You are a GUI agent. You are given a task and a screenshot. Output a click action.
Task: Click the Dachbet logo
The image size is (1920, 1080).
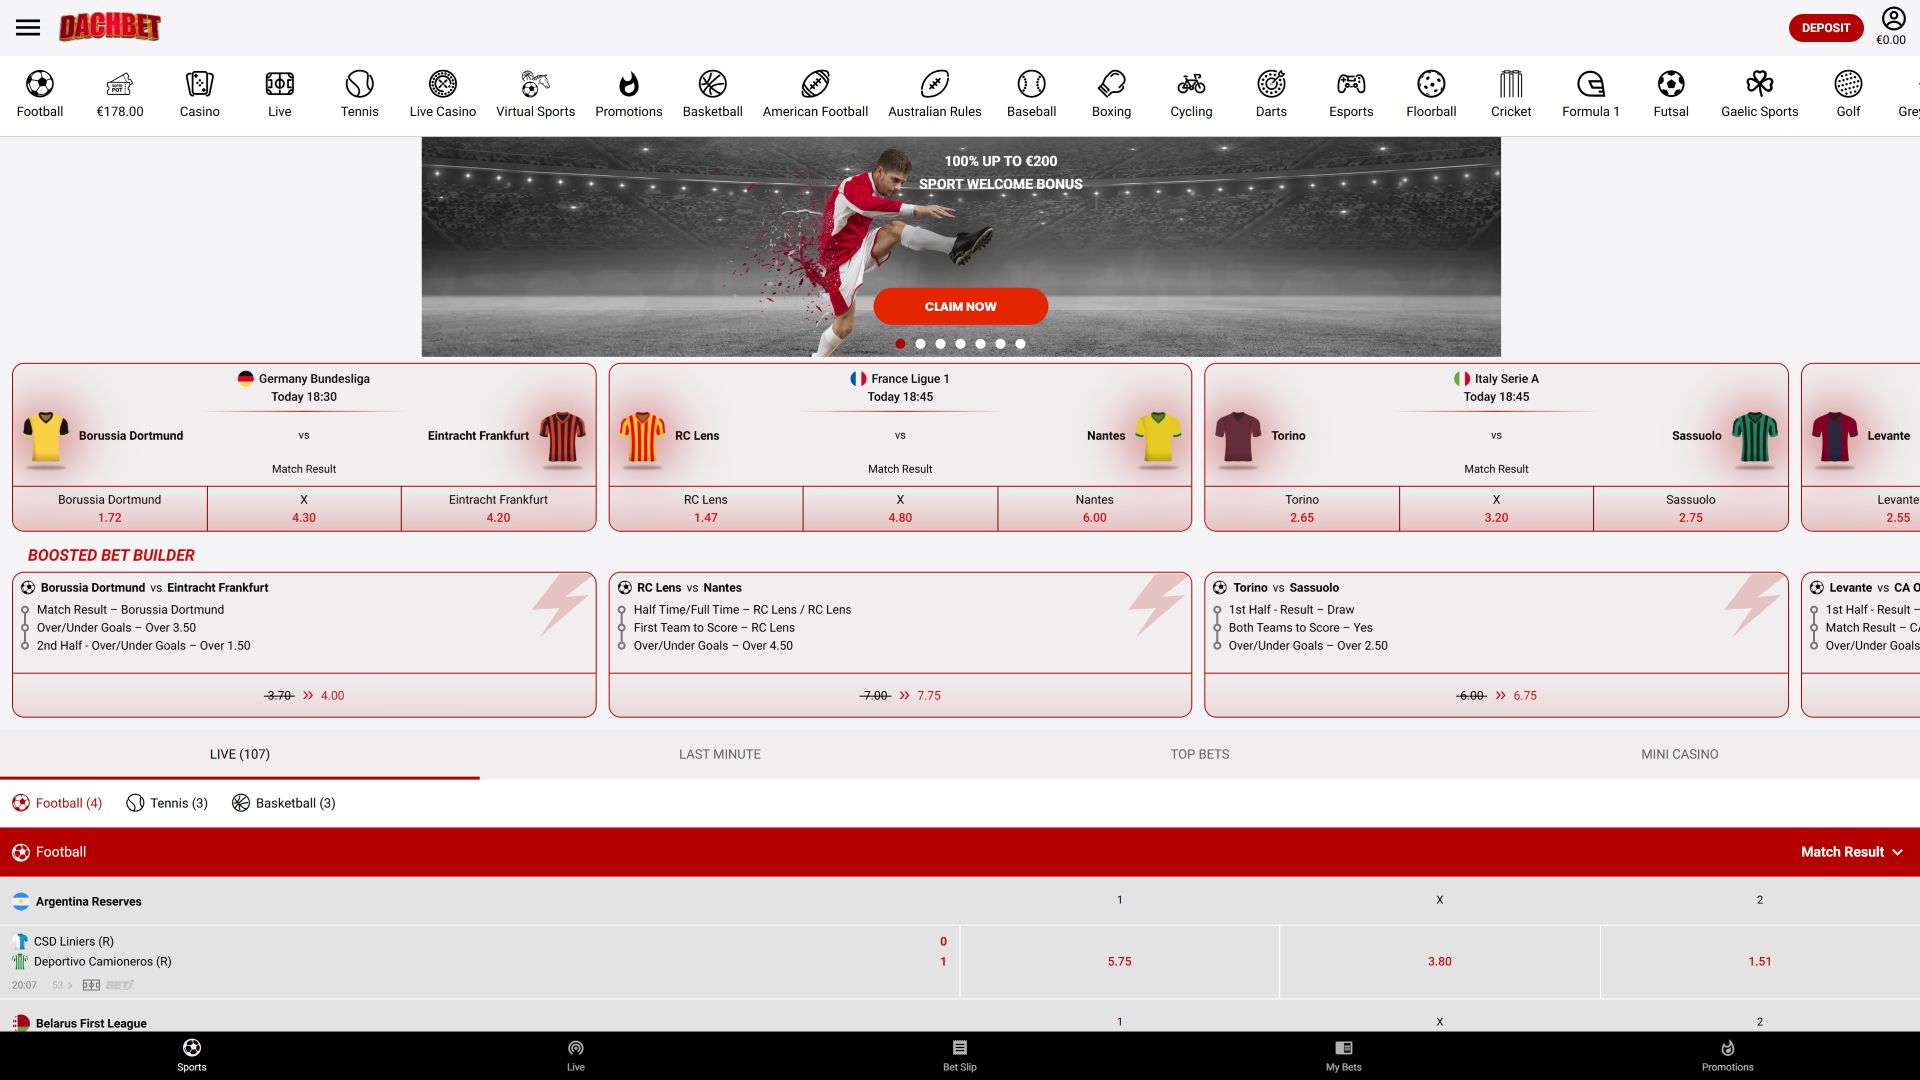click(110, 27)
